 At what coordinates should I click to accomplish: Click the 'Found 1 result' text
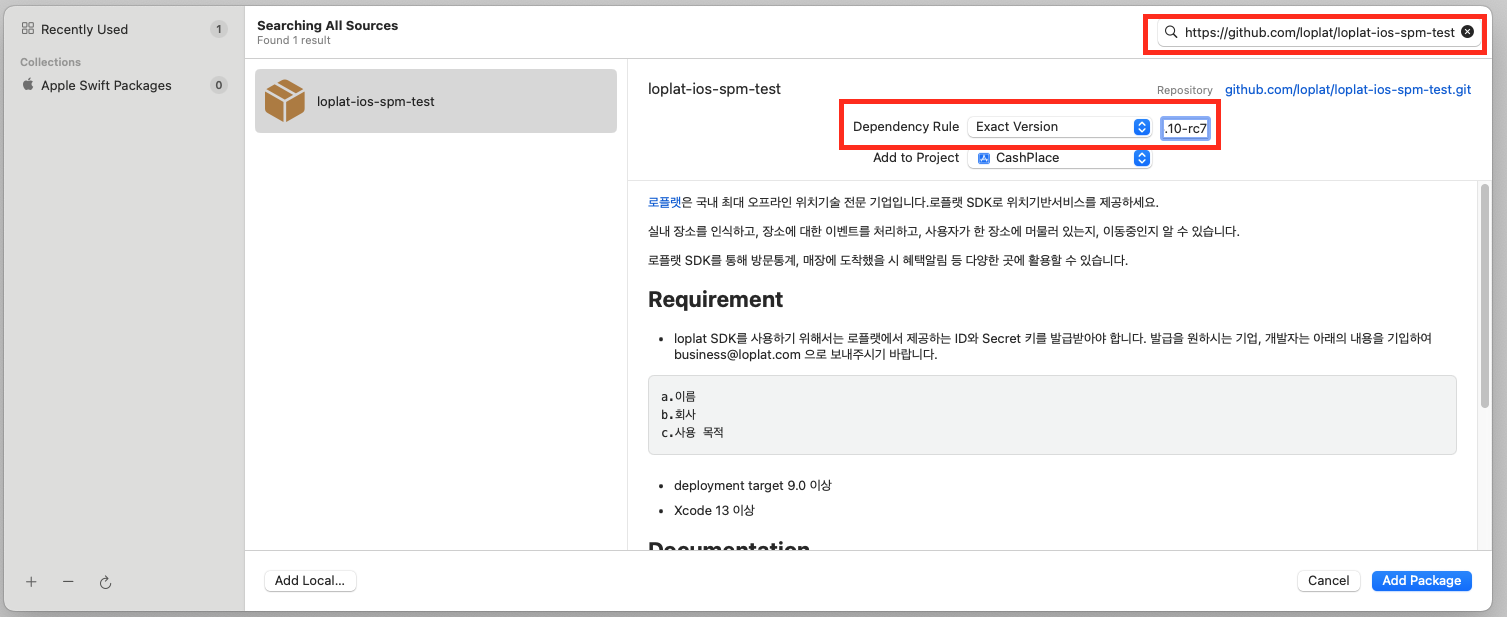click(x=294, y=40)
